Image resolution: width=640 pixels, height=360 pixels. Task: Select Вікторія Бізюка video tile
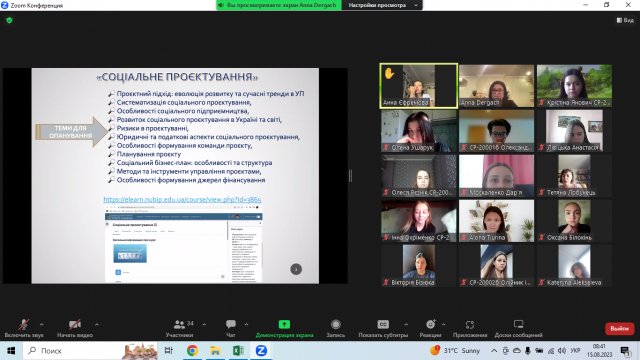419,265
